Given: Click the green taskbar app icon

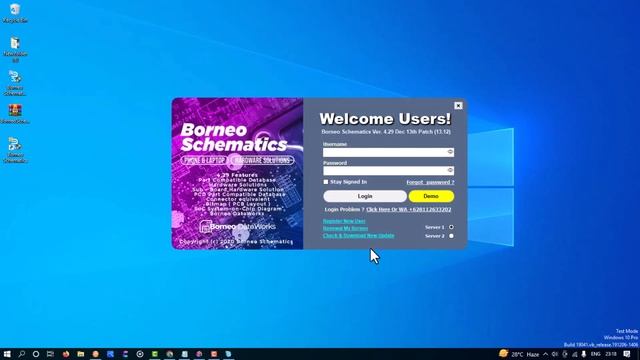Looking at the screenshot, I should pyautogui.click(x=155, y=354).
